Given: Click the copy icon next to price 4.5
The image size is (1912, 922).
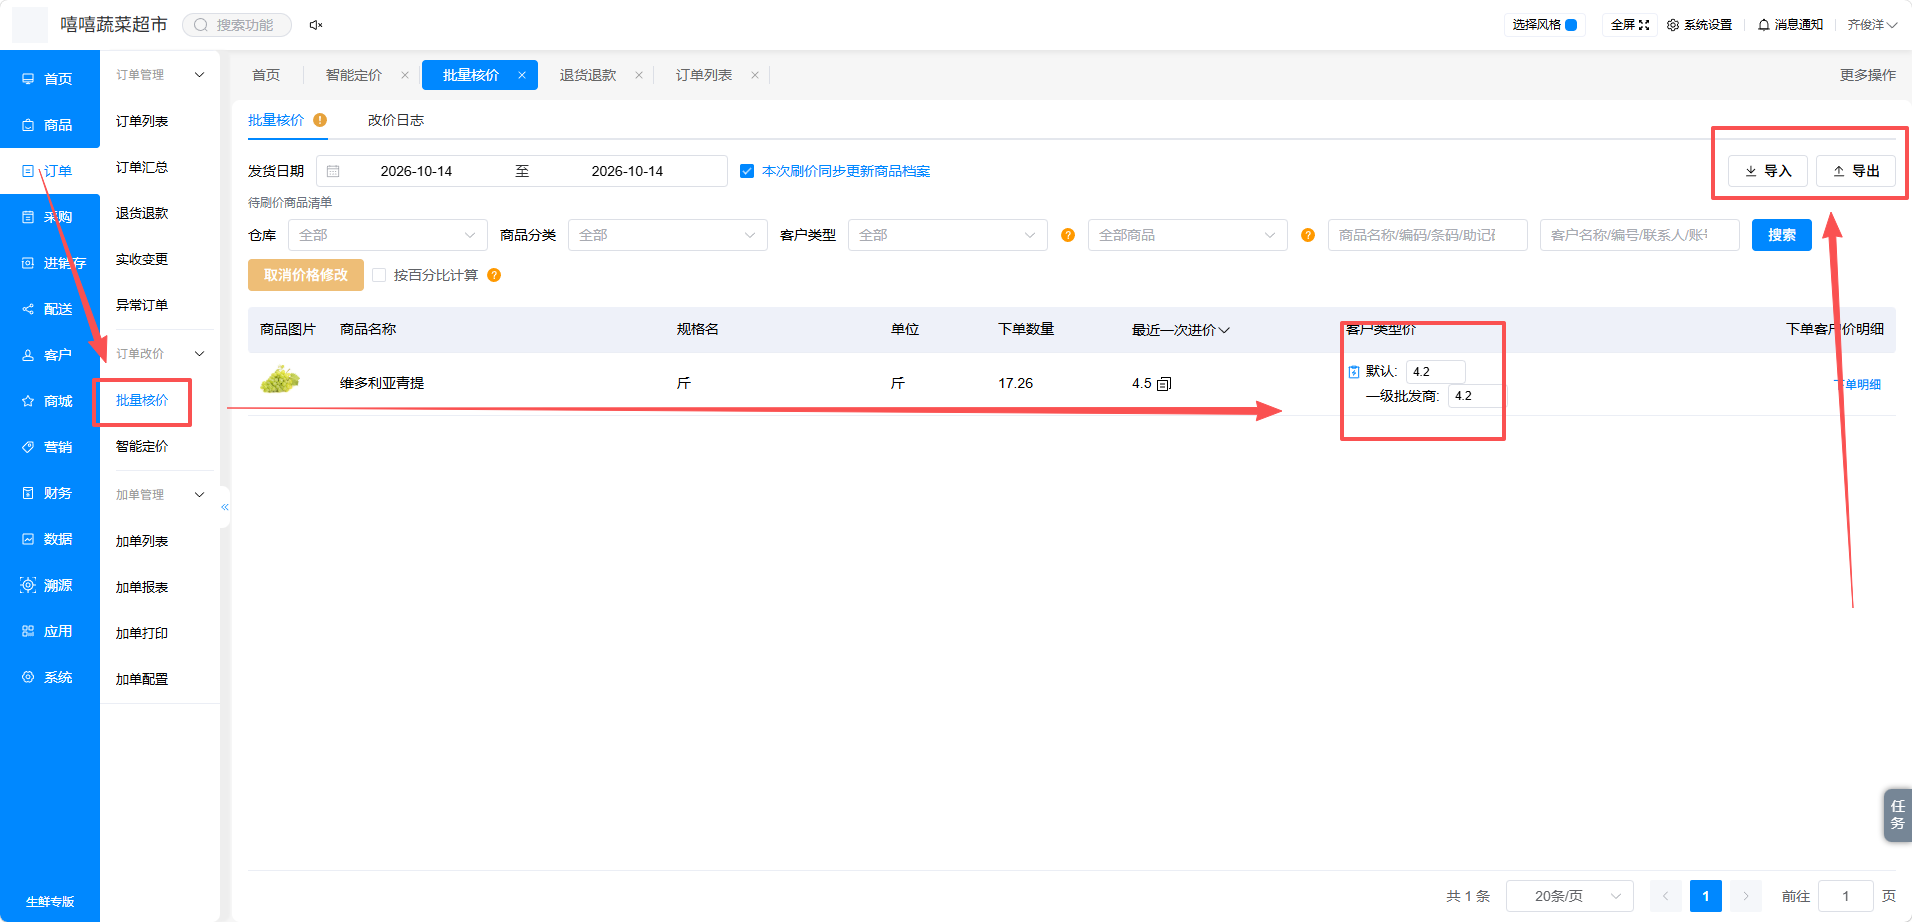Looking at the screenshot, I should [x=1164, y=384].
